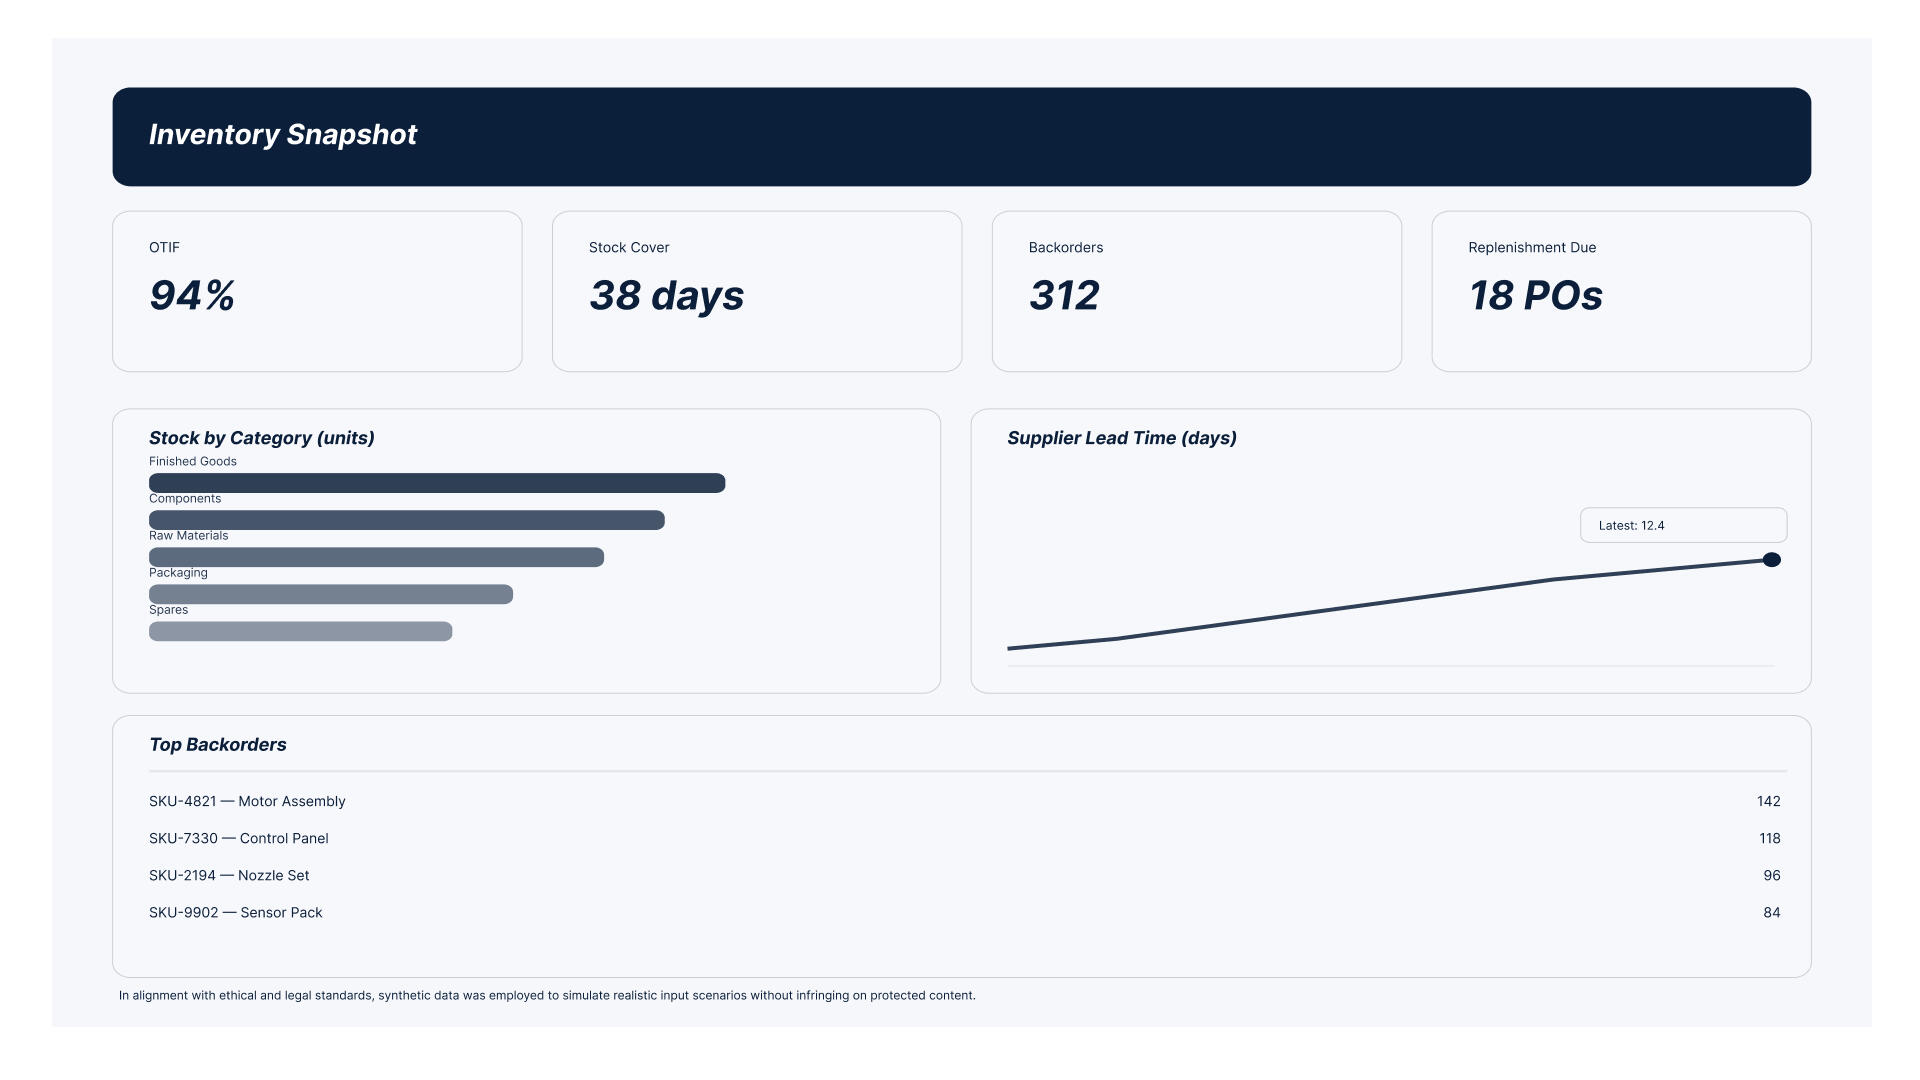Image resolution: width=1920 pixels, height=1080 pixels.
Task: Click the latest lead time data point
Action: pos(1771,560)
